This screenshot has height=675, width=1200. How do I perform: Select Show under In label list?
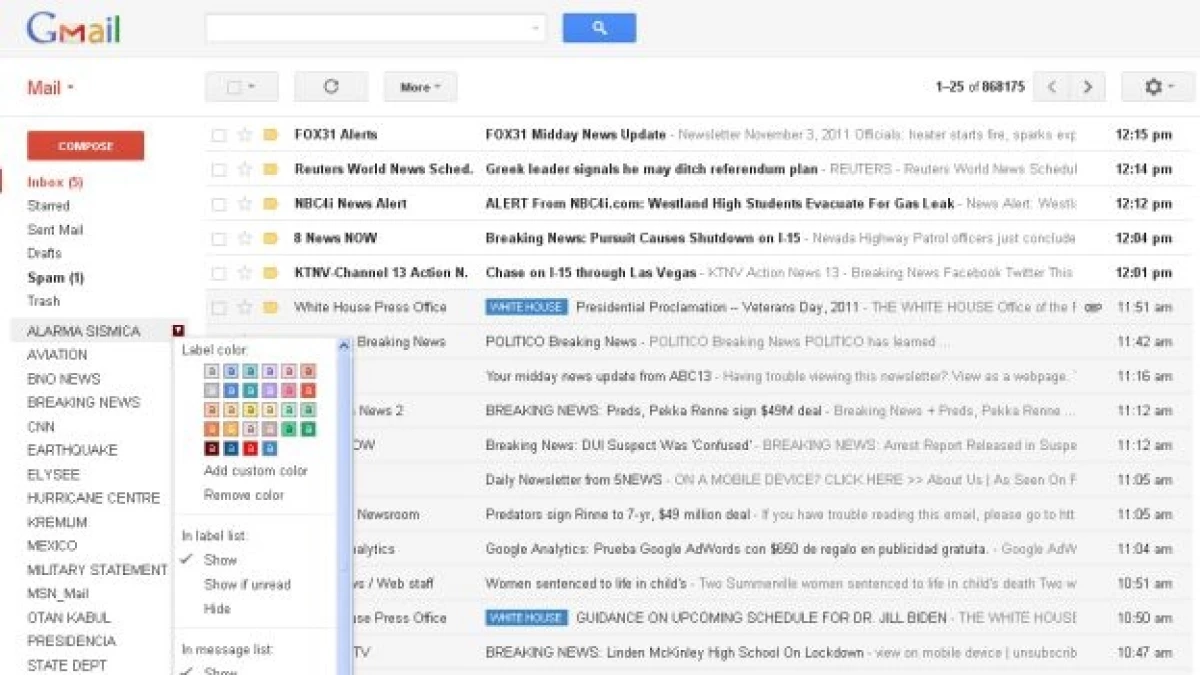pyautogui.click(x=221, y=560)
